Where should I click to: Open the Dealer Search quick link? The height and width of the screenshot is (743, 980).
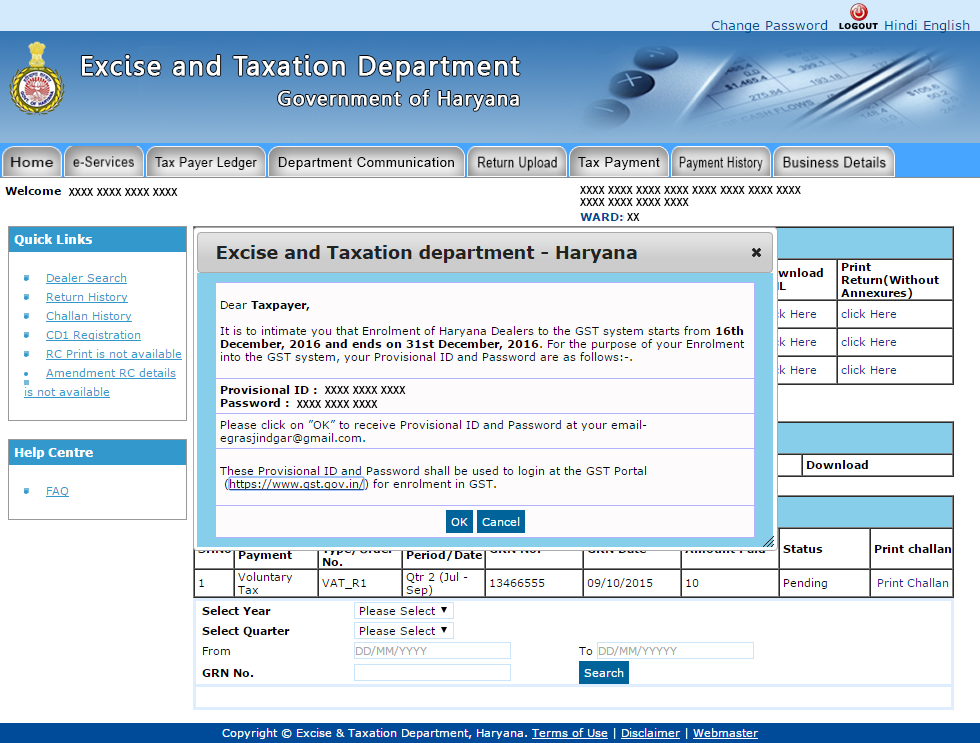click(x=86, y=278)
